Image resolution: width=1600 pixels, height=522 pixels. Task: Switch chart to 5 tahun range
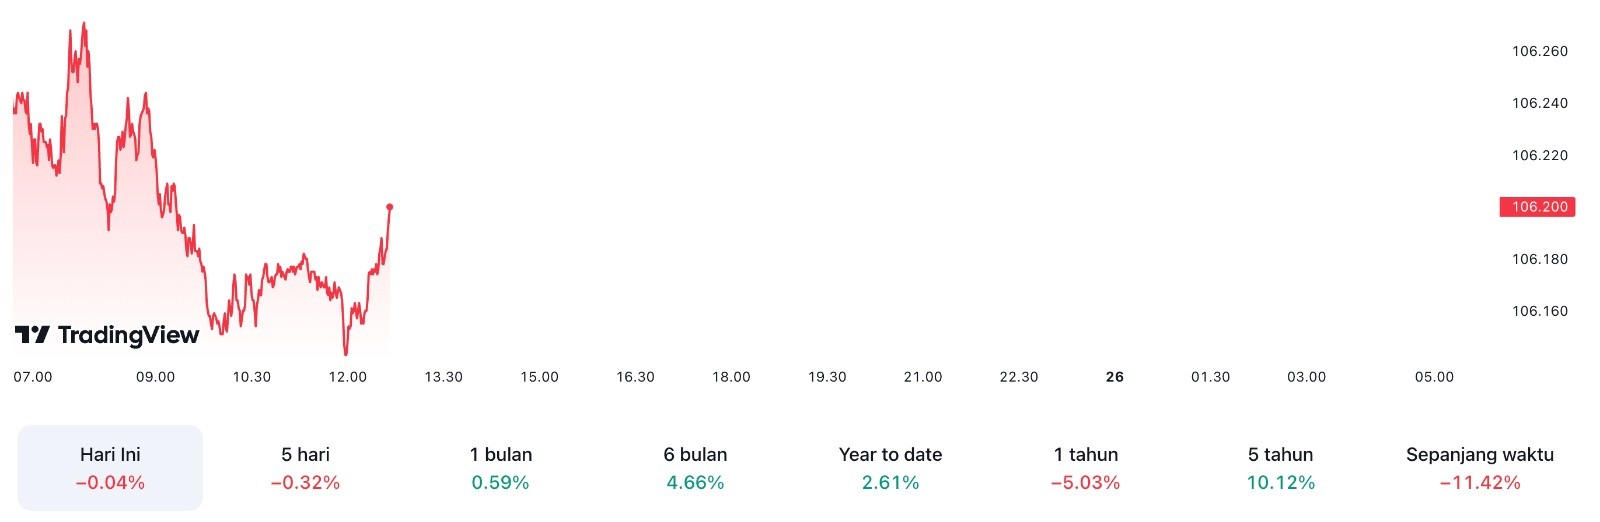[x=1280, y=468]
